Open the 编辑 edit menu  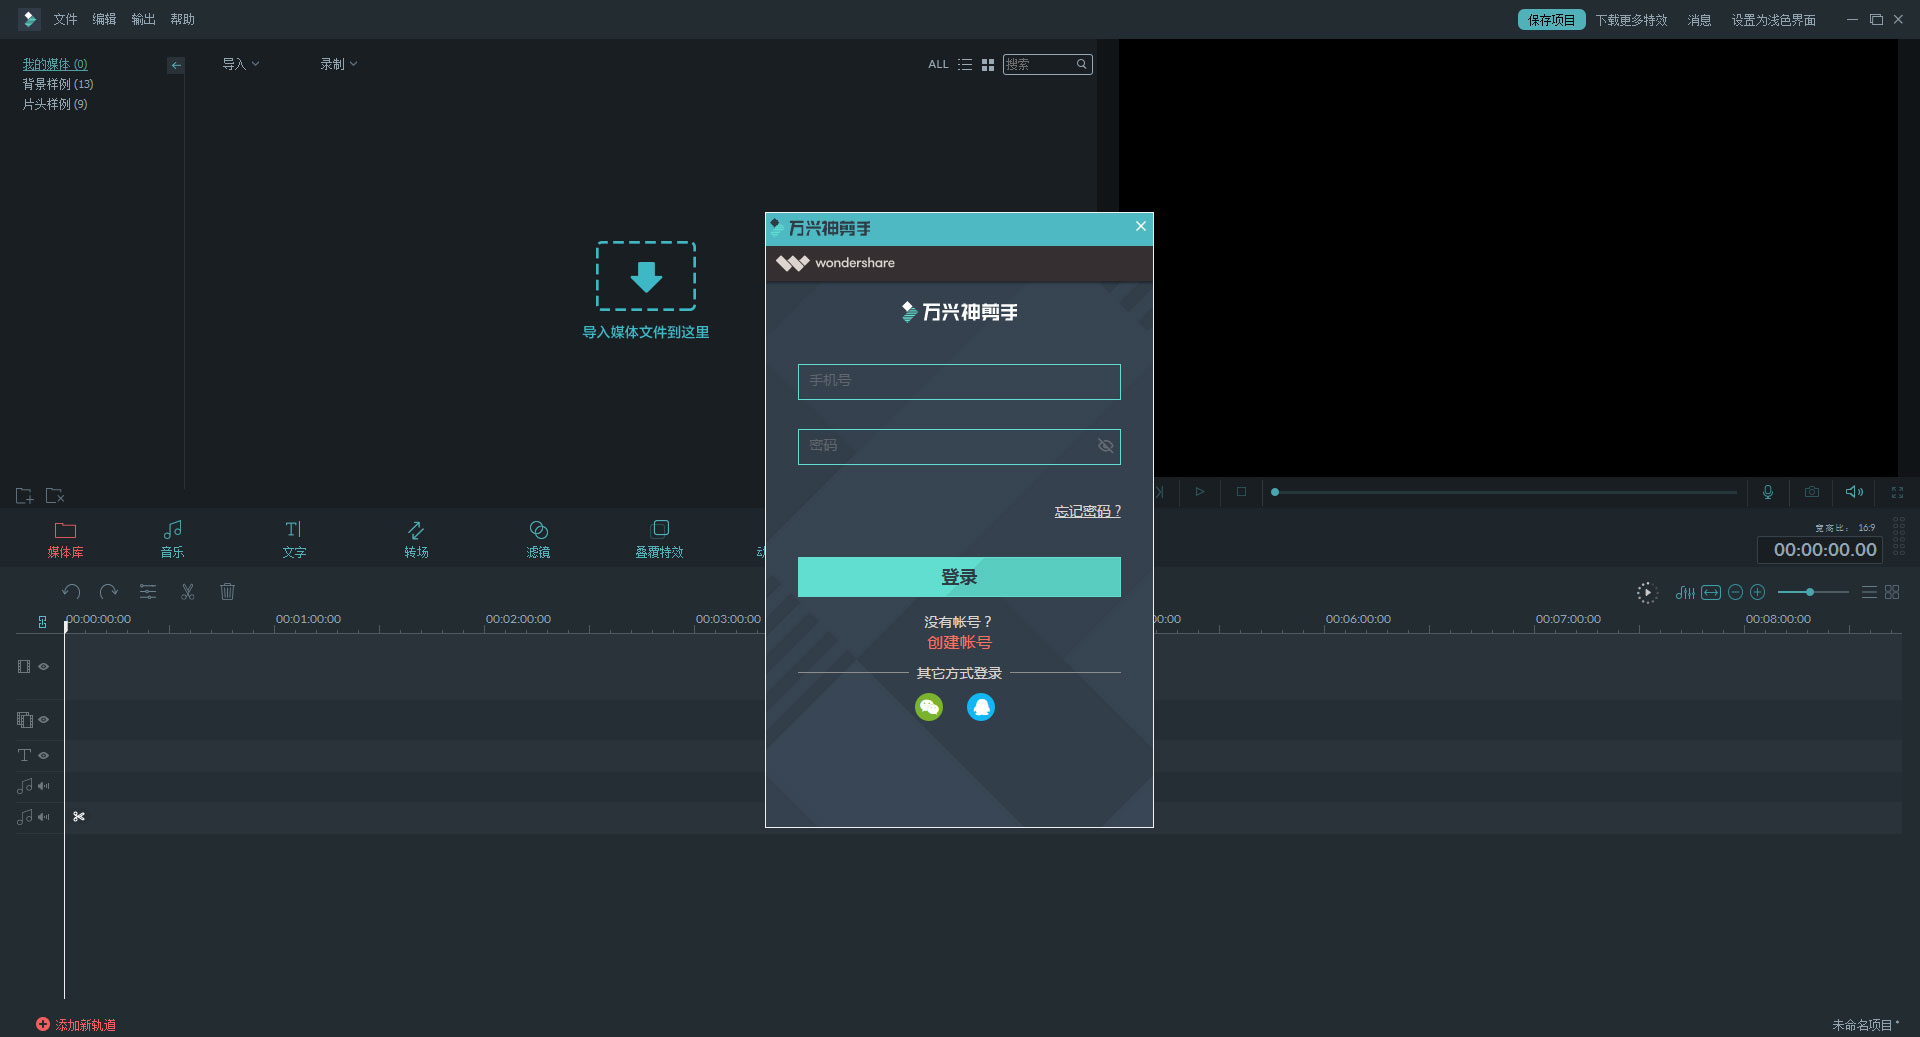[104, 19]
